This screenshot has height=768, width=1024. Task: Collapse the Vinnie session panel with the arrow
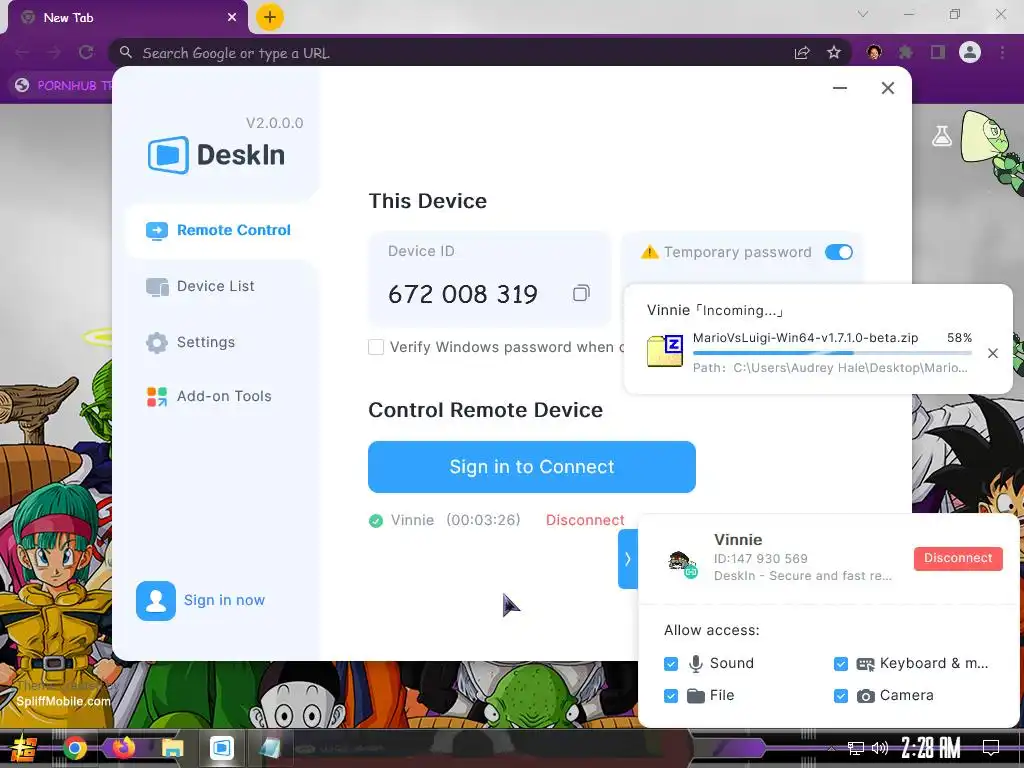point(628,559)
